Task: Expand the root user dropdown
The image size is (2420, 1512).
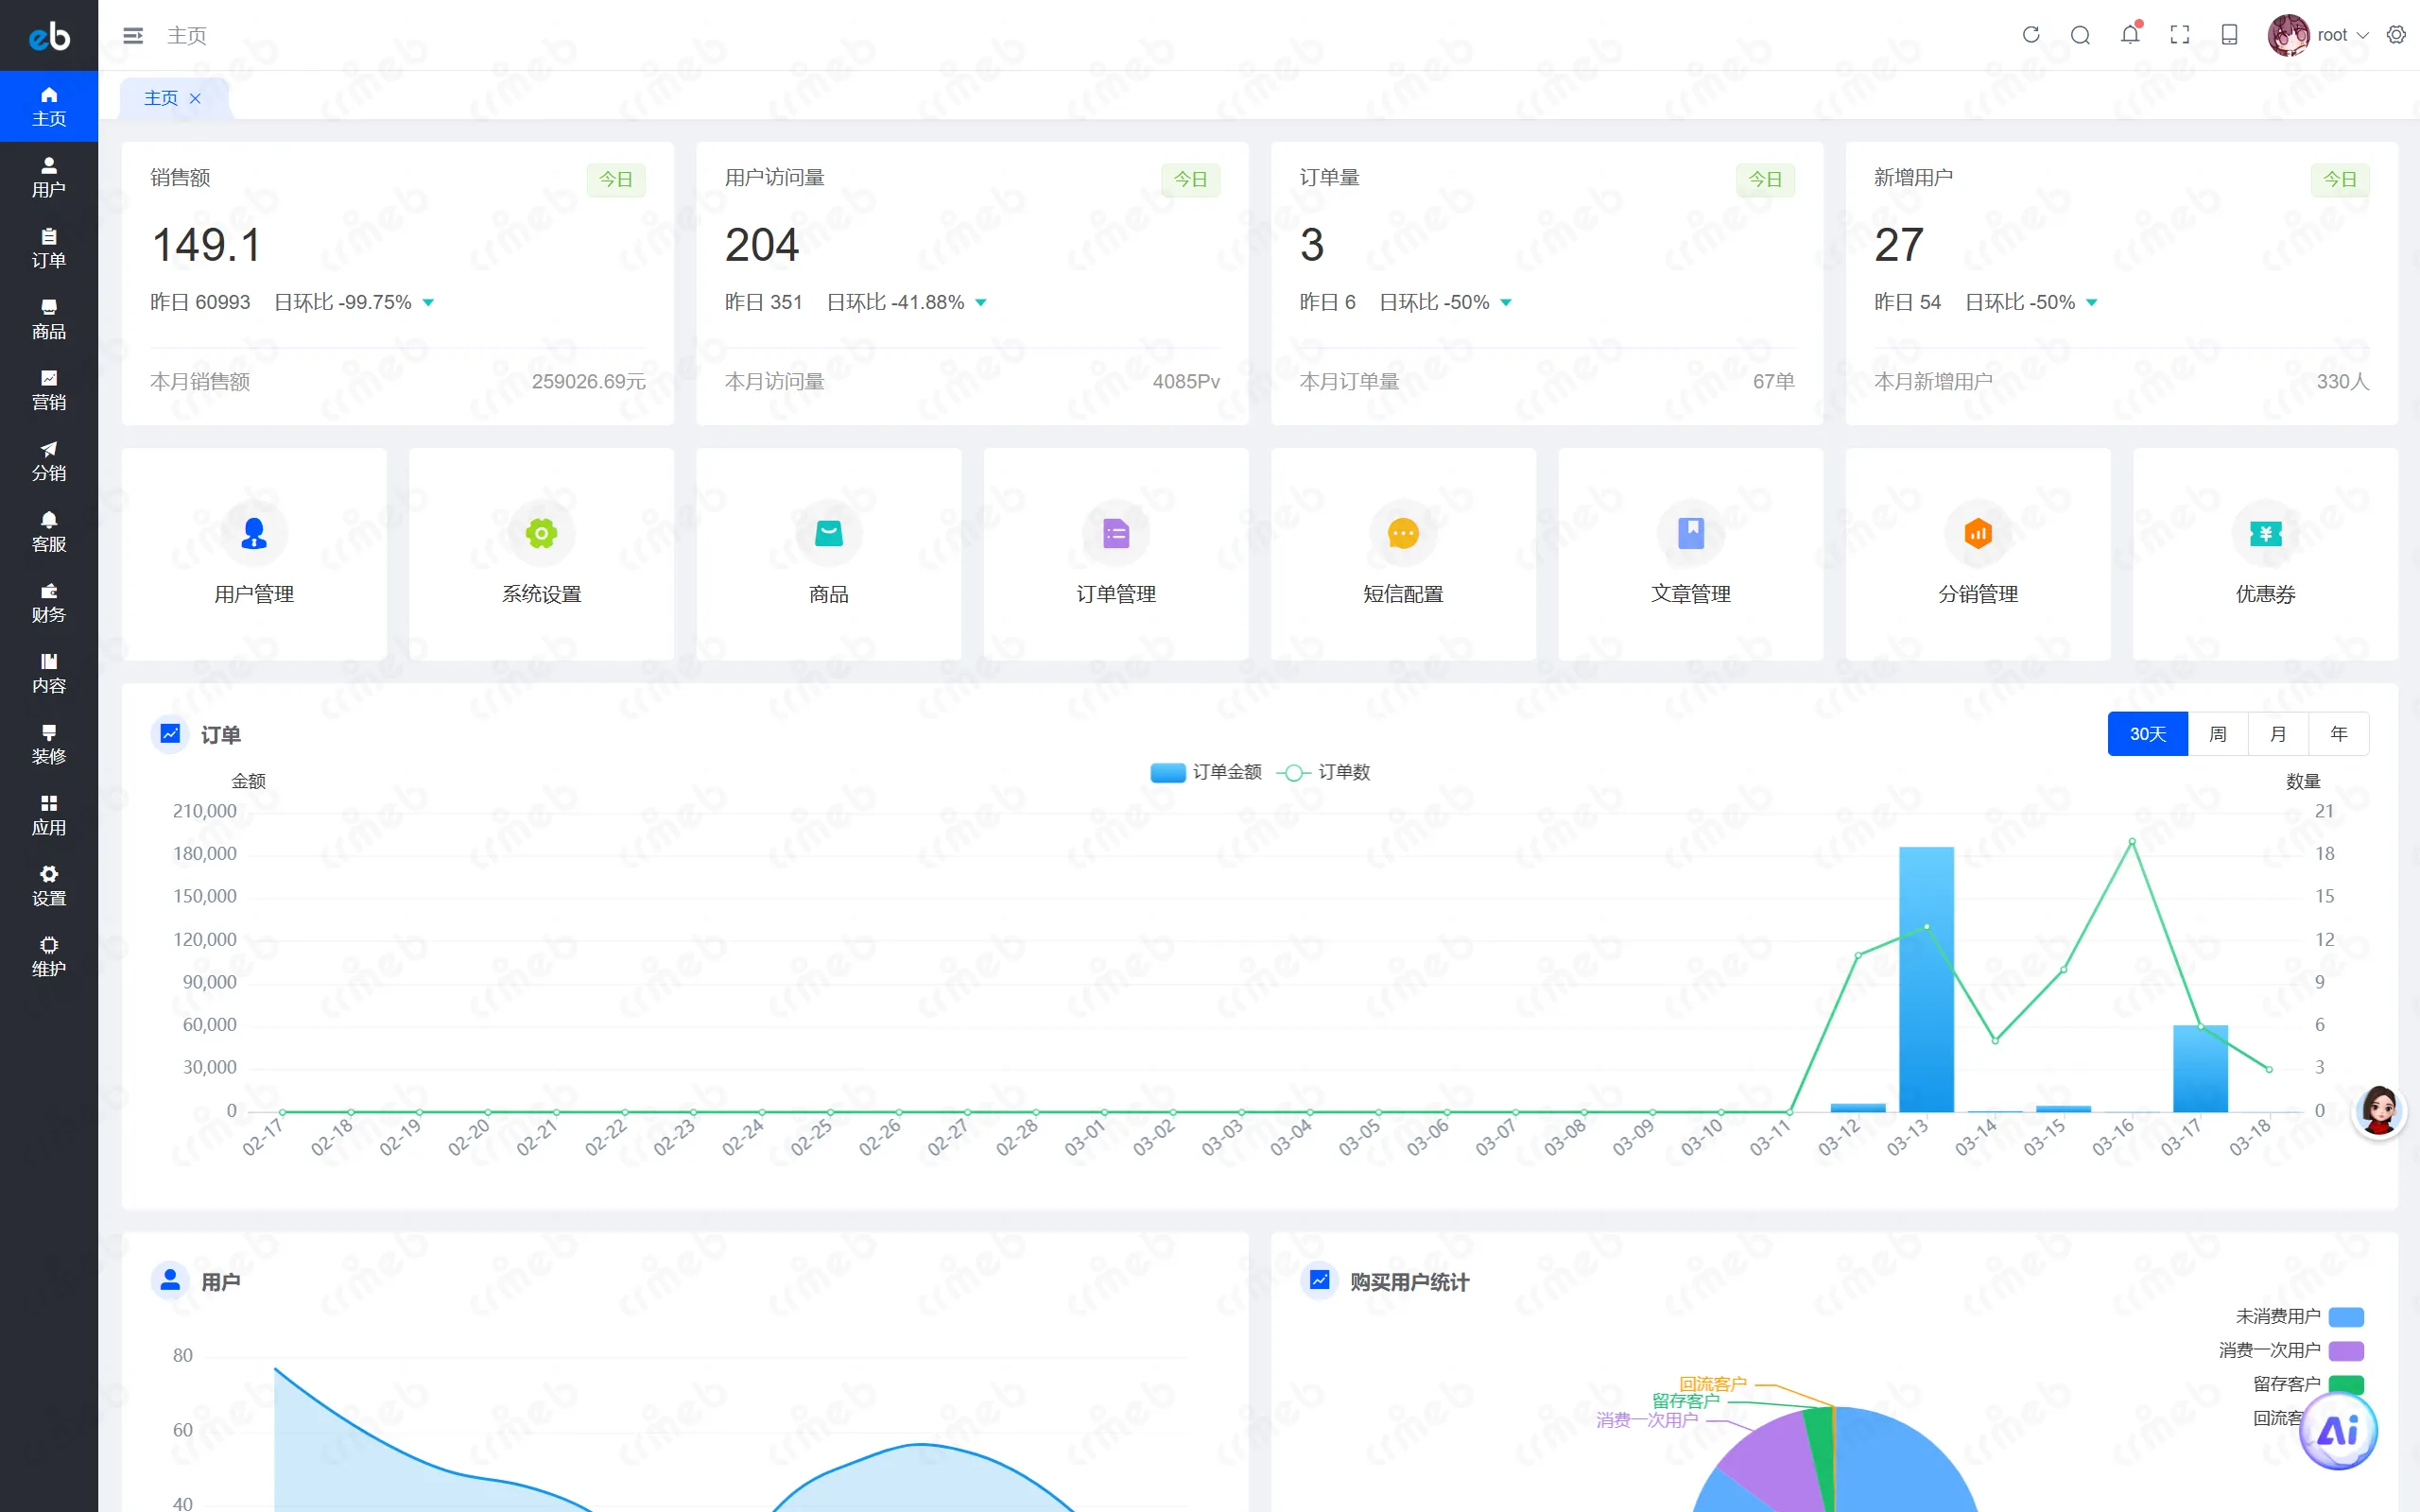Action: (x=2343, y=35)
